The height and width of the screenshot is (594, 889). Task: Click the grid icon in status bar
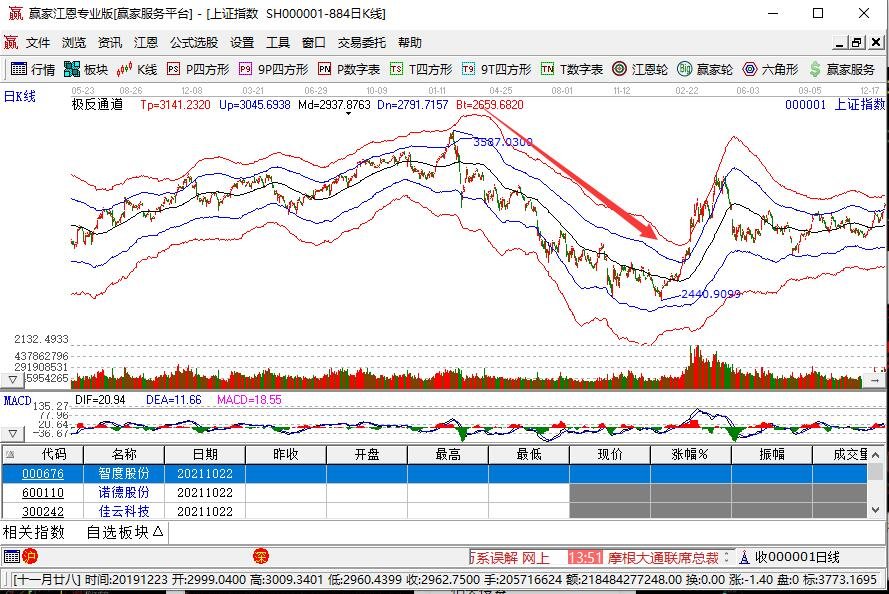coord(12,557)
